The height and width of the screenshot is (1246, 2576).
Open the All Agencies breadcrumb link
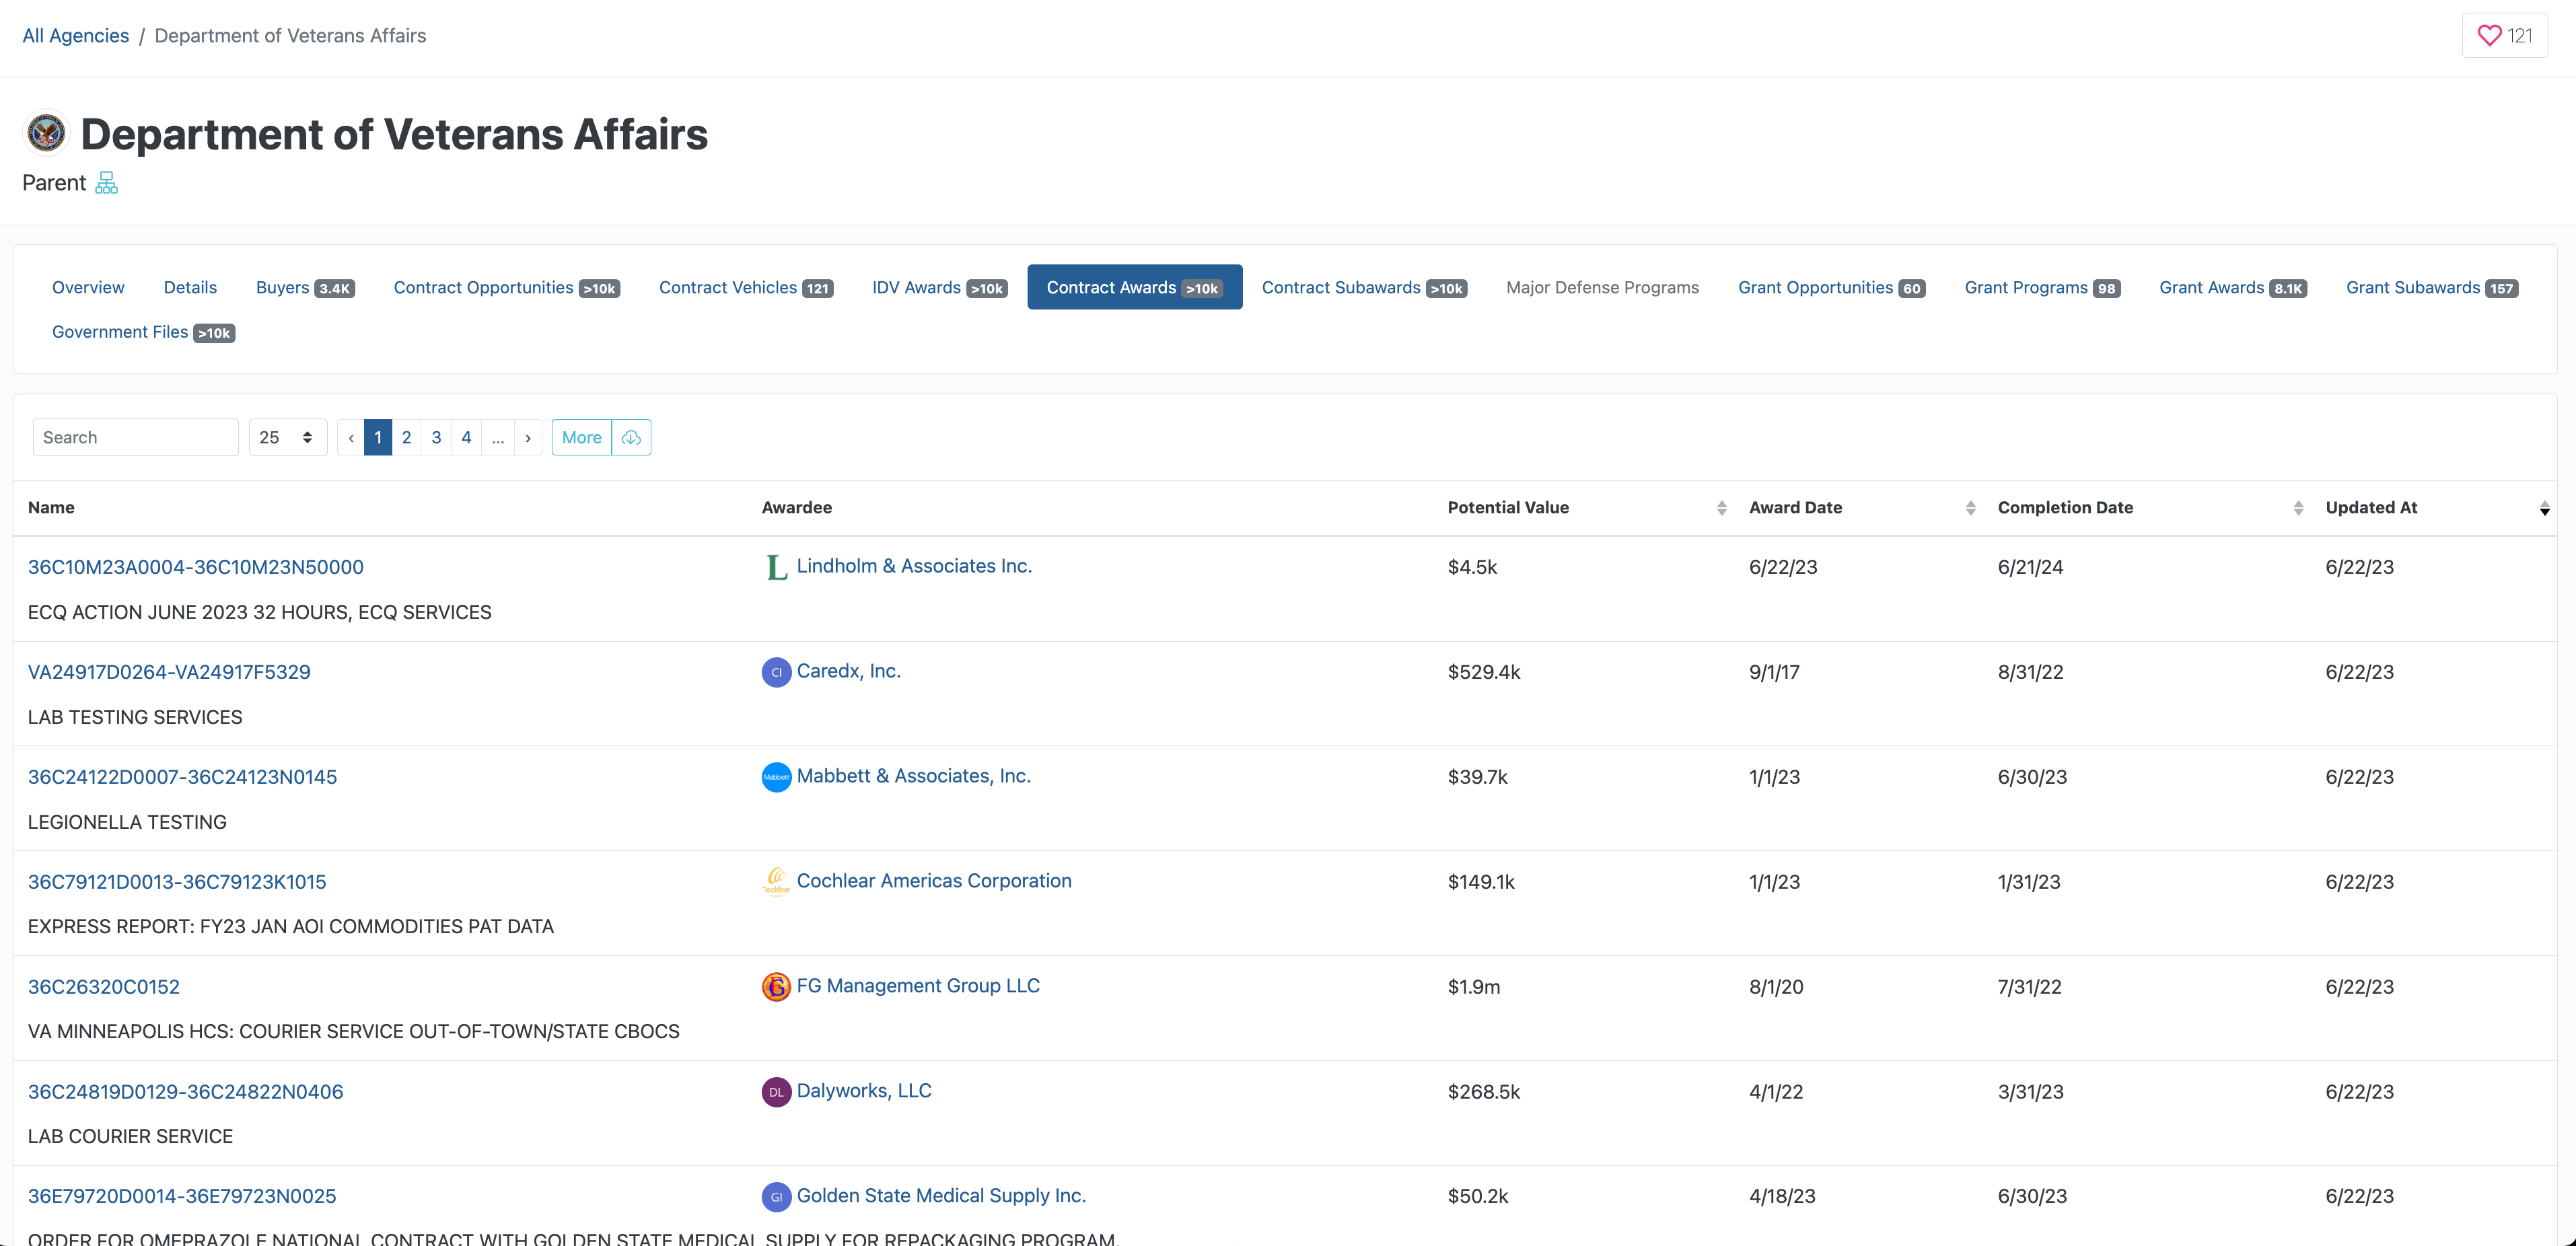[x=76, y=36]
